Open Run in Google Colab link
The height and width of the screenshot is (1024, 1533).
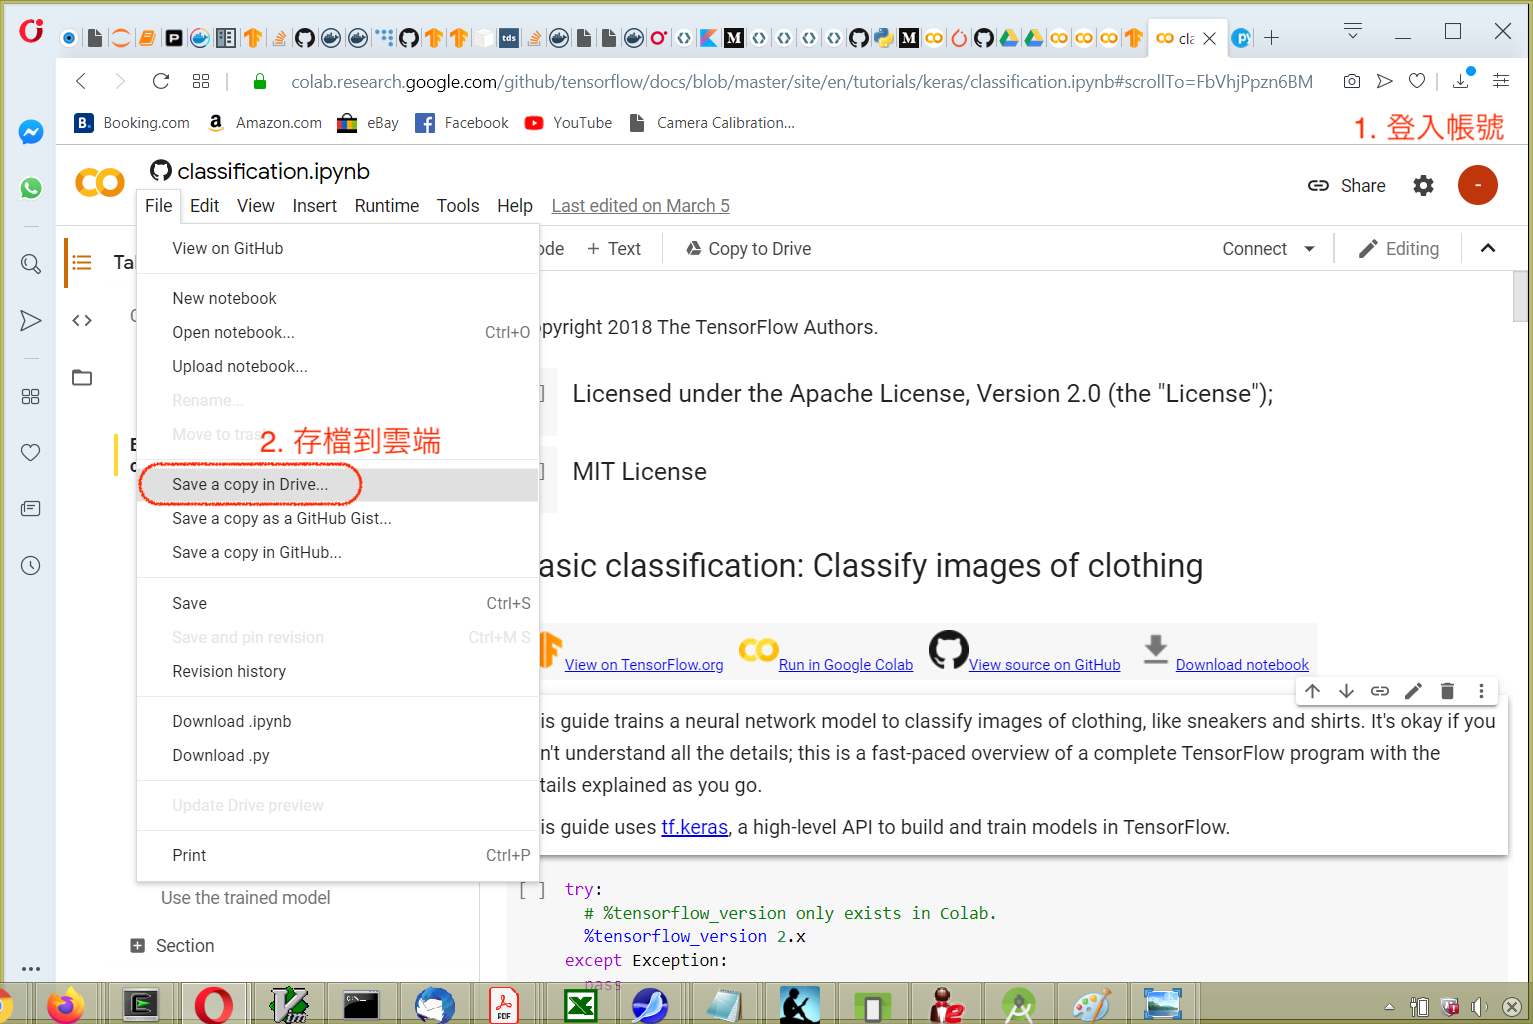coord(846,665)
